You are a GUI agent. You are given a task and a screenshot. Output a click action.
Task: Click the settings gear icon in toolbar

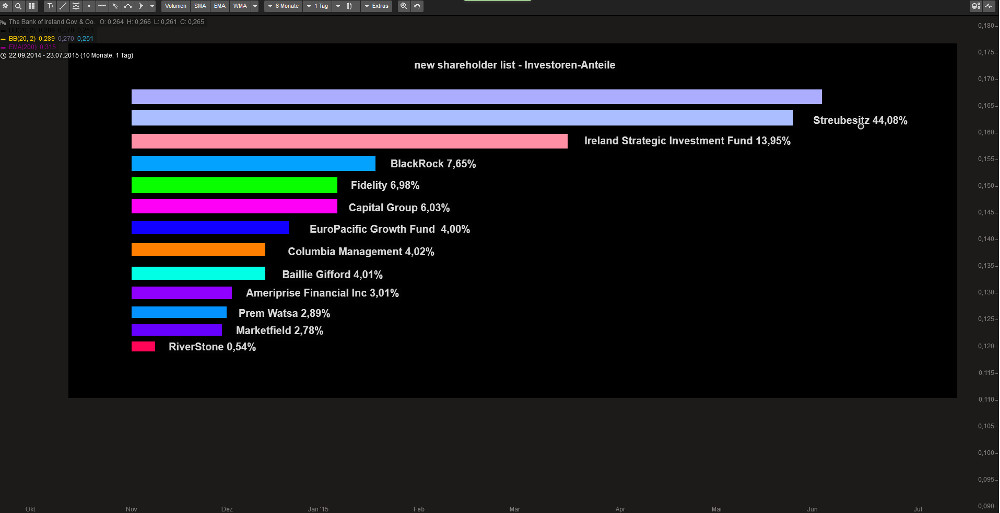click(6, 6)
